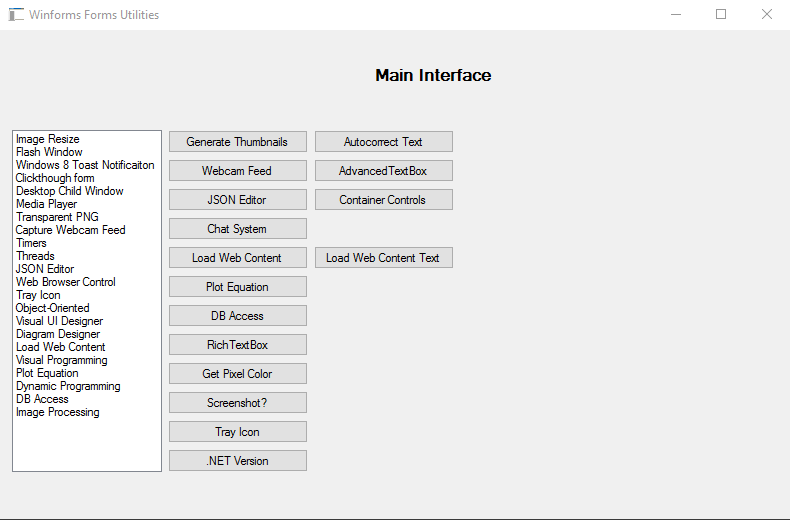Select Visual UI Designer list item
Viewport: 790px width, 520px height.
pyautogui.click(x=87, y=321)
